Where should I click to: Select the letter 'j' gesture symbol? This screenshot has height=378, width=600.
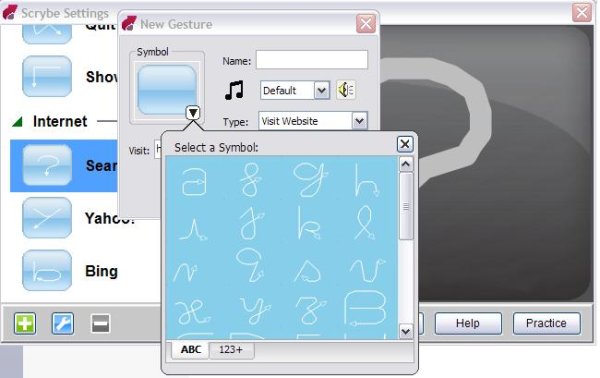(252, 223)
